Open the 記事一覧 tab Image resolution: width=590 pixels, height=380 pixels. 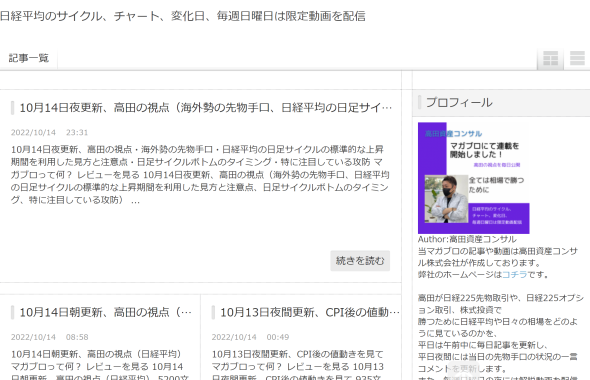(x=29, y=58)
